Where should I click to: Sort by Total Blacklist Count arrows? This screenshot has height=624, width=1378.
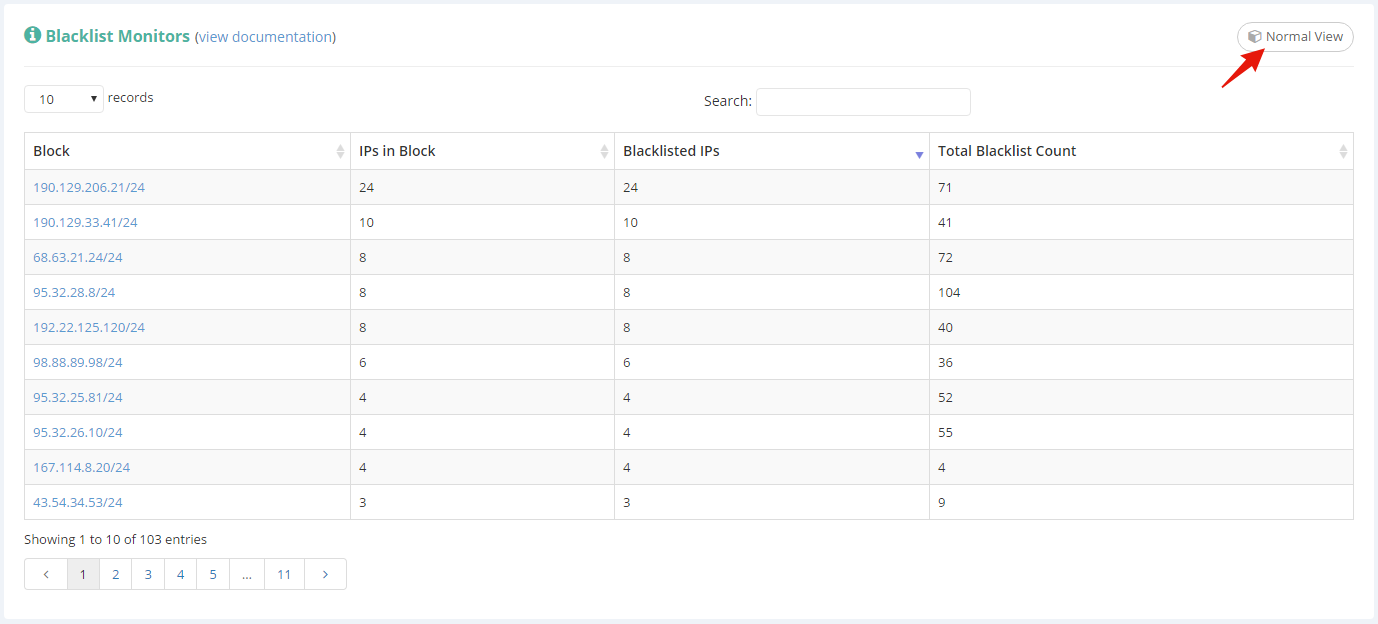(x=1343, y=152)
